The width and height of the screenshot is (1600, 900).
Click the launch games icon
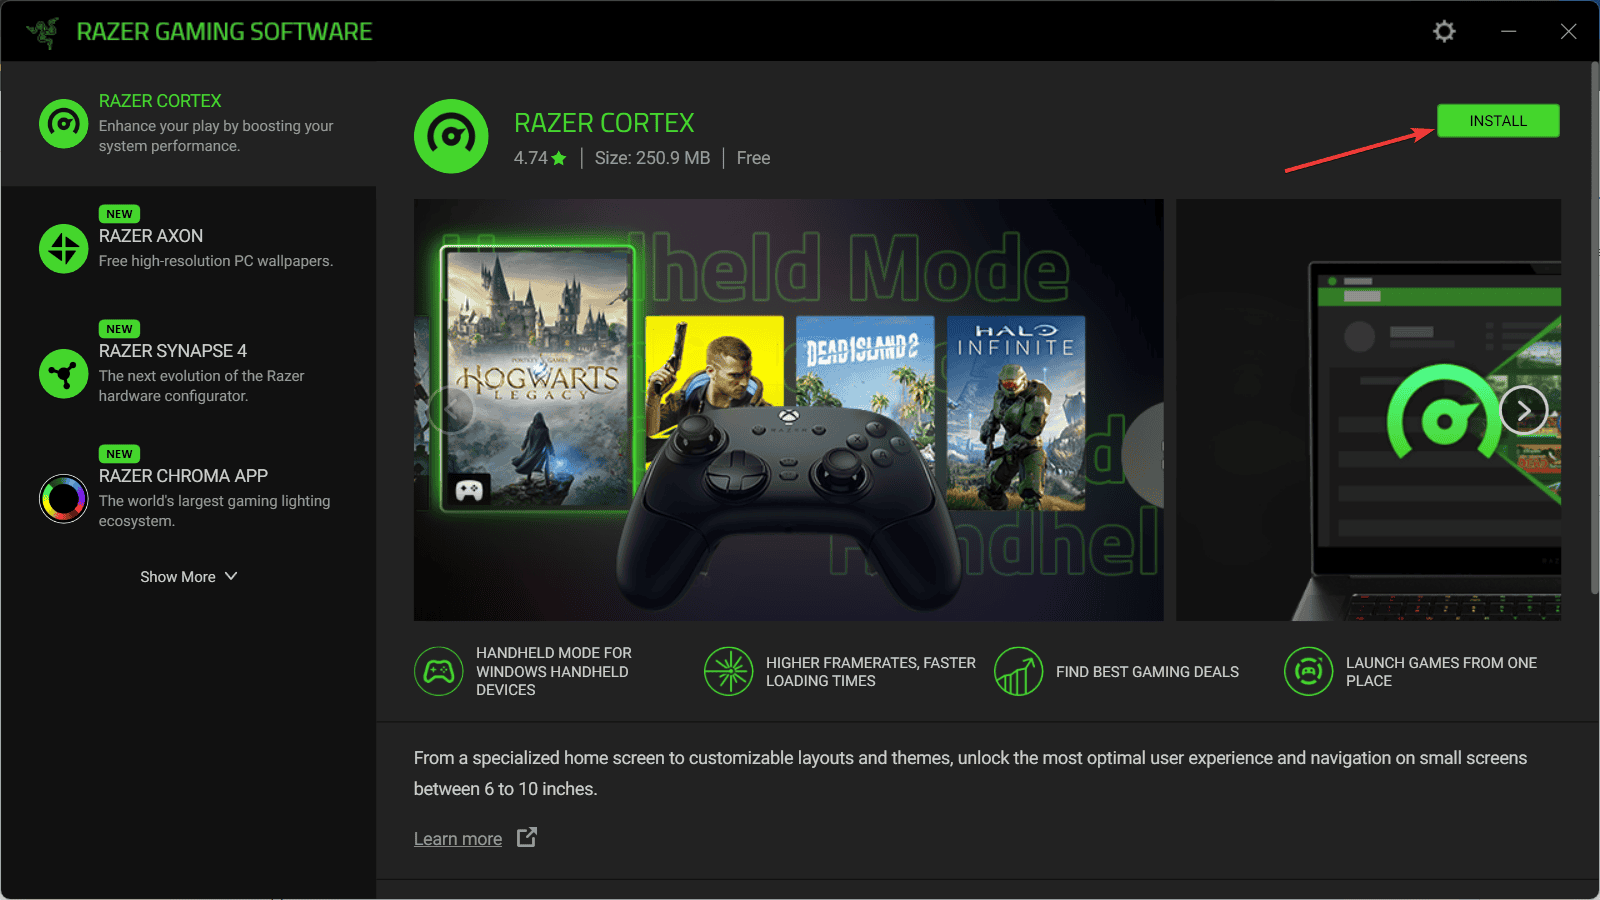coord(1308,671)
